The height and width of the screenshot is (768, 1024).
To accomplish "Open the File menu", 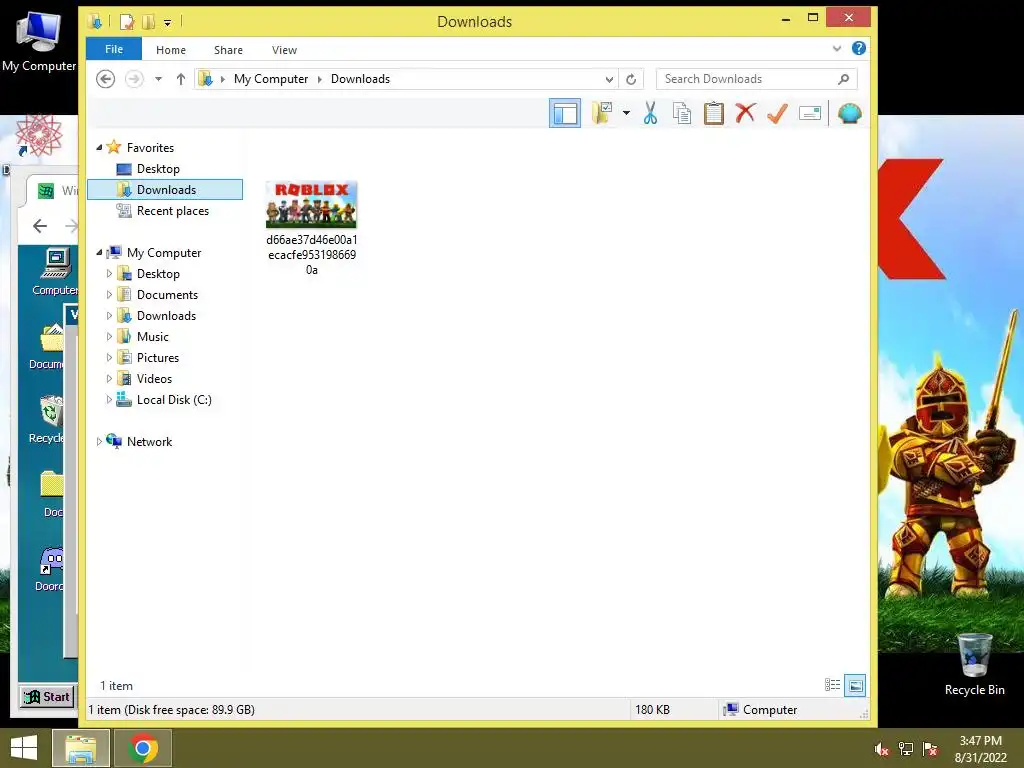I will 114,49.
